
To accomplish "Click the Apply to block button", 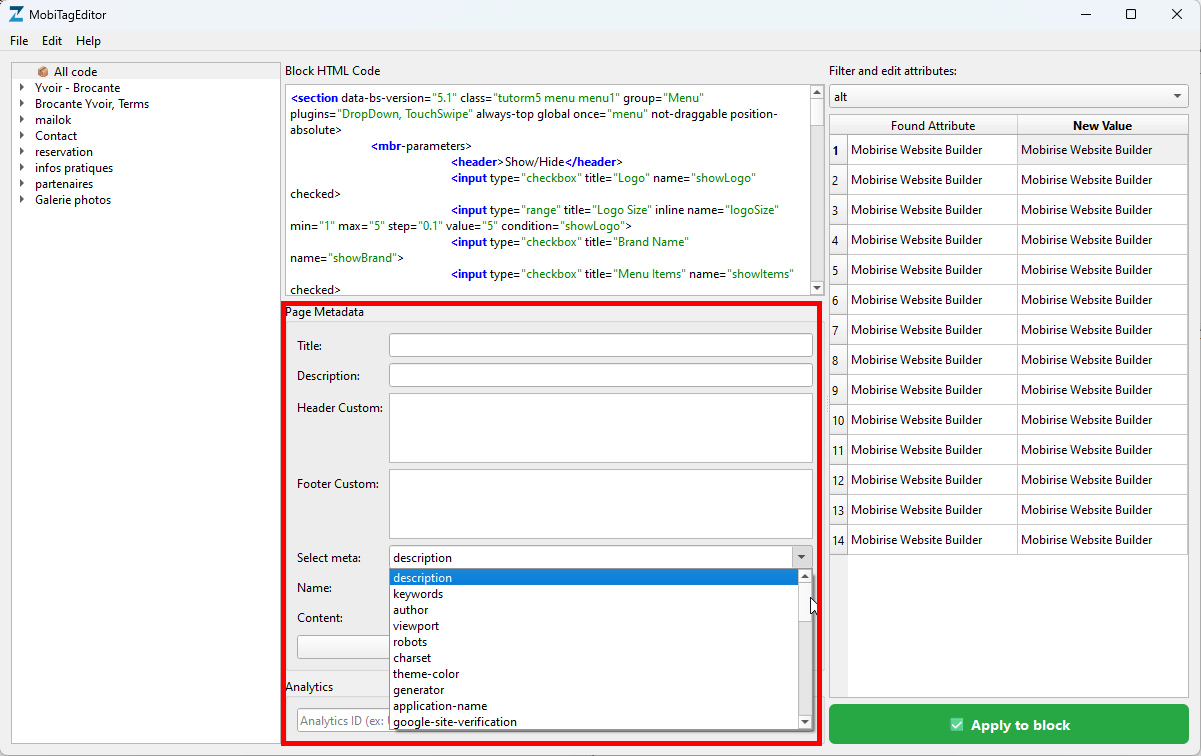I will tap(1009, 725).
